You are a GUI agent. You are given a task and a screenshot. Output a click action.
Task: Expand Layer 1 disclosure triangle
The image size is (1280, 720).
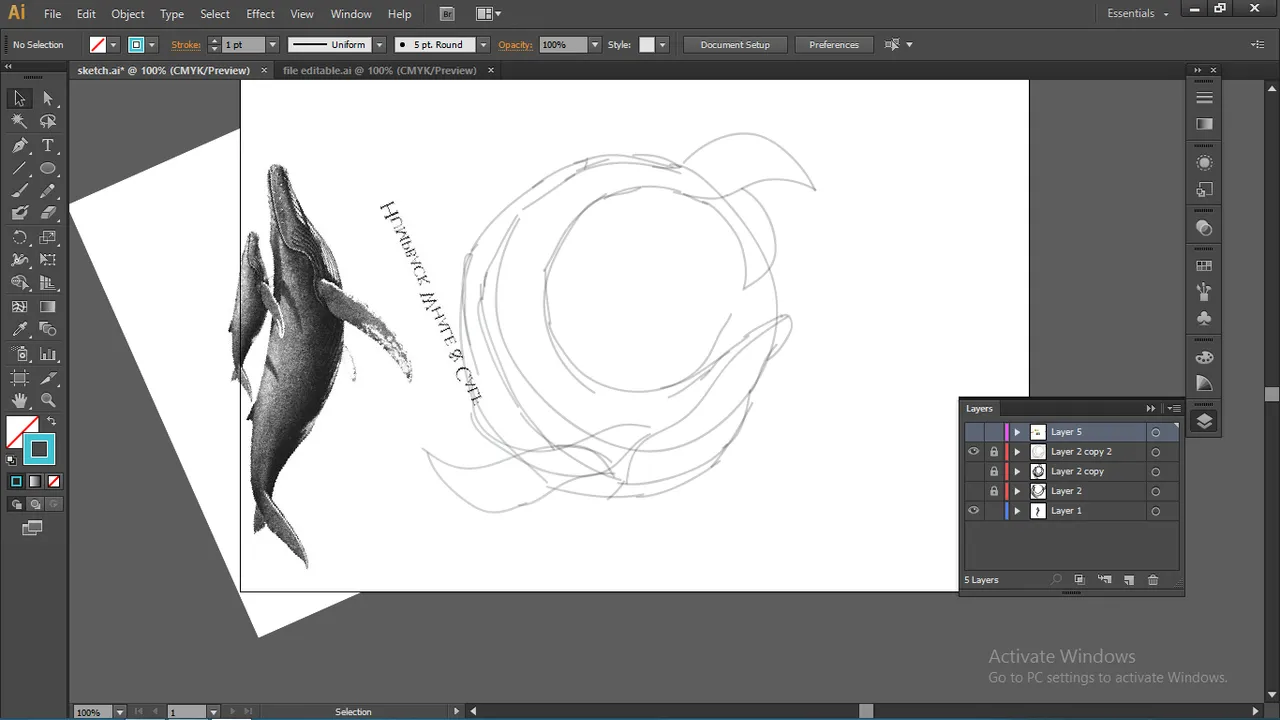(1017, 511)
